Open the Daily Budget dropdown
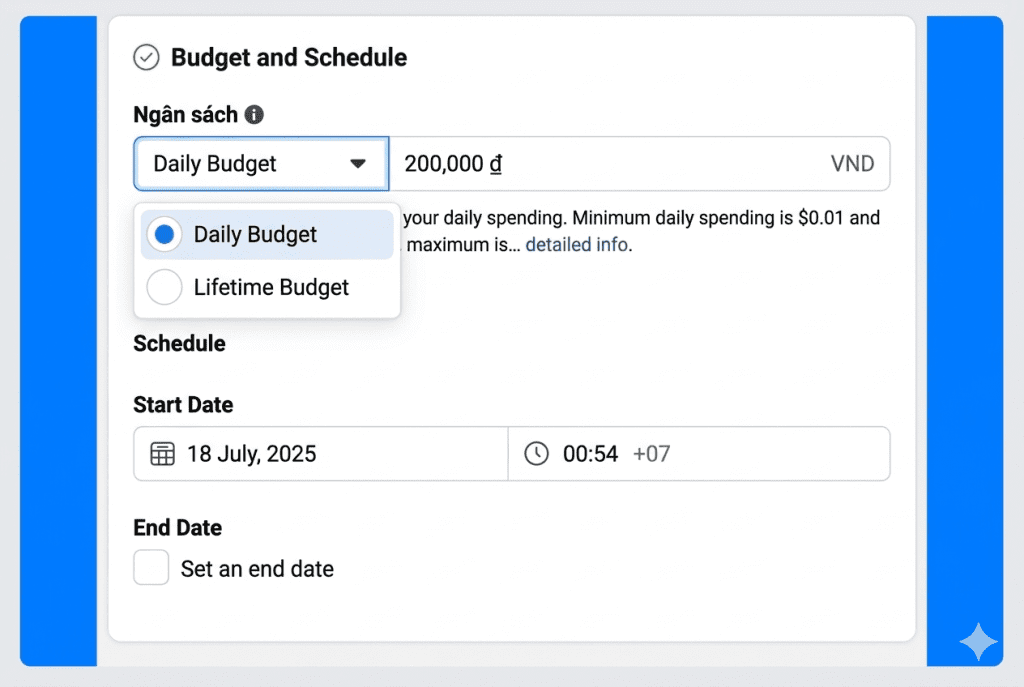1024x687 pixels. (x=261, y=164)
